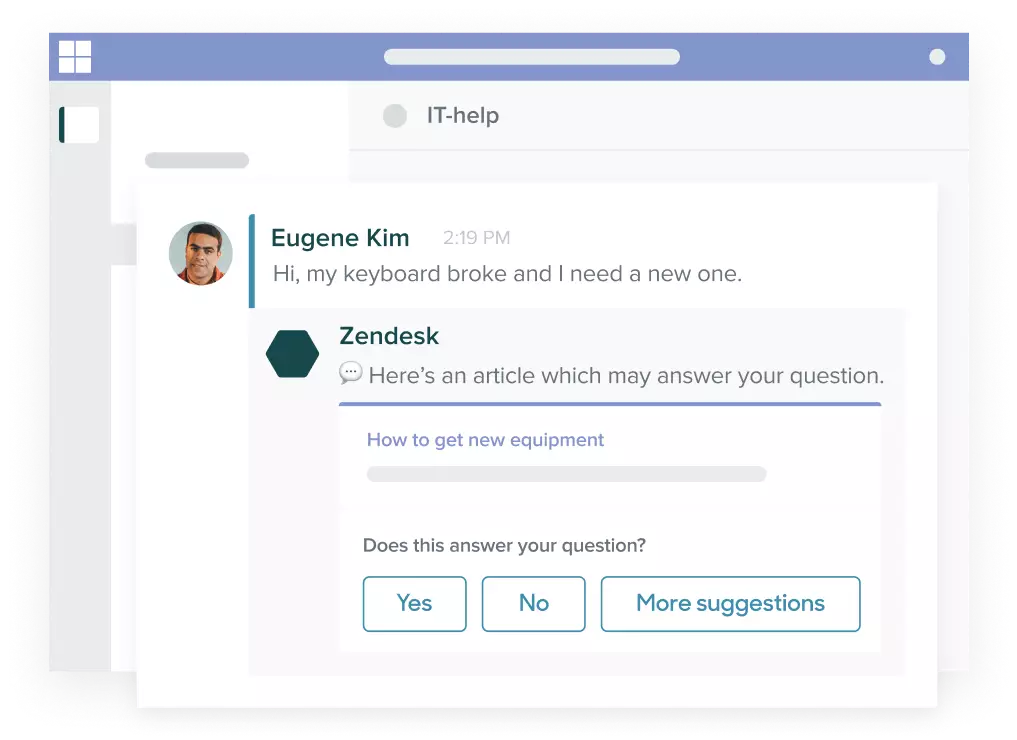The height and width of the screenshot is (740, 1017).
Task: Open the IT-help channel title
Action: click(463, 115)
